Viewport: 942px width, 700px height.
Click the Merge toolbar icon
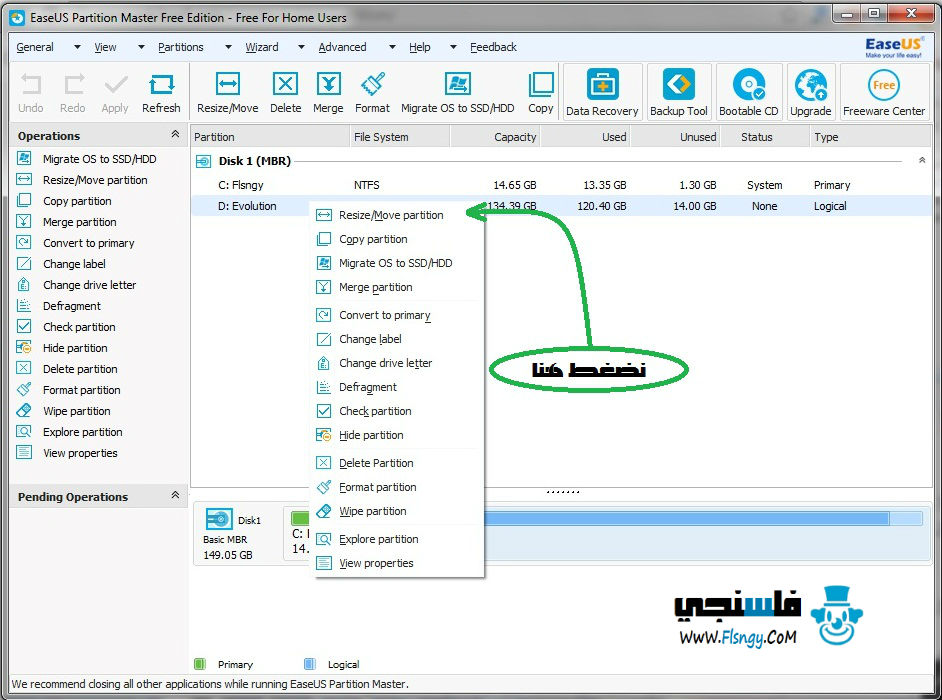click(x=329, y=84)
